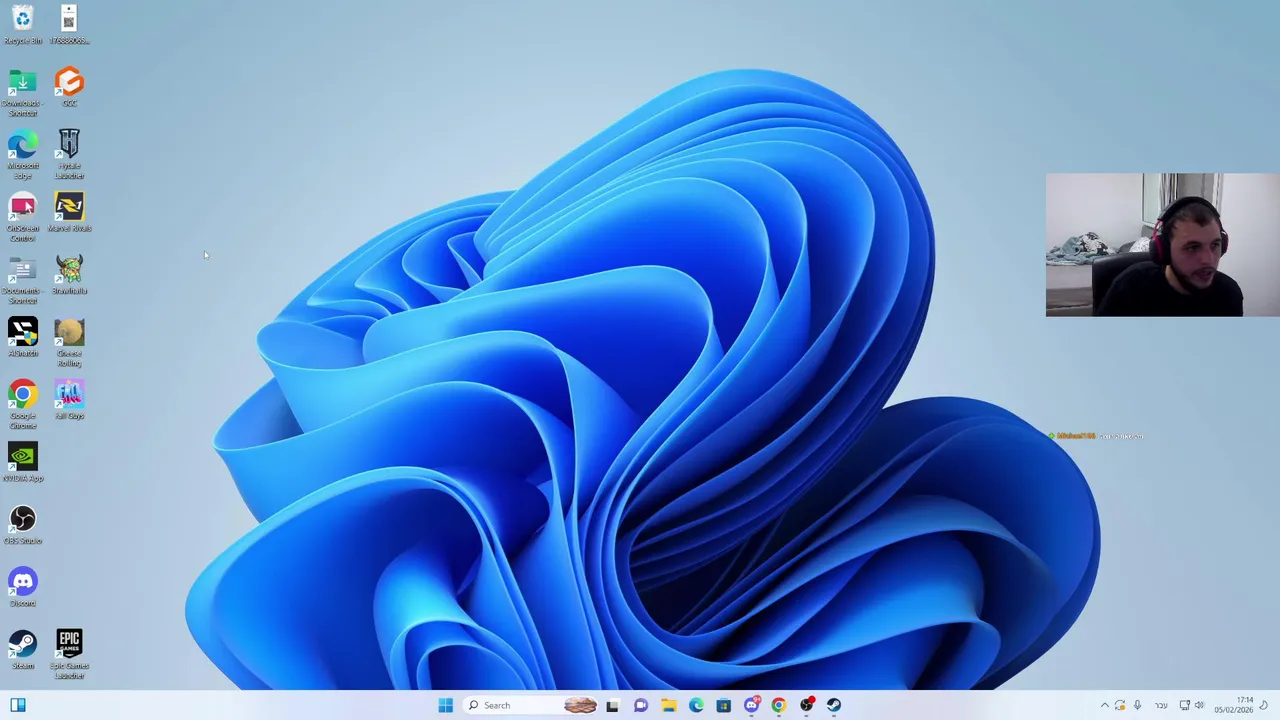
Task: Select the Epic Games Launcher desktop icon
Action: (x=69, y=655)
